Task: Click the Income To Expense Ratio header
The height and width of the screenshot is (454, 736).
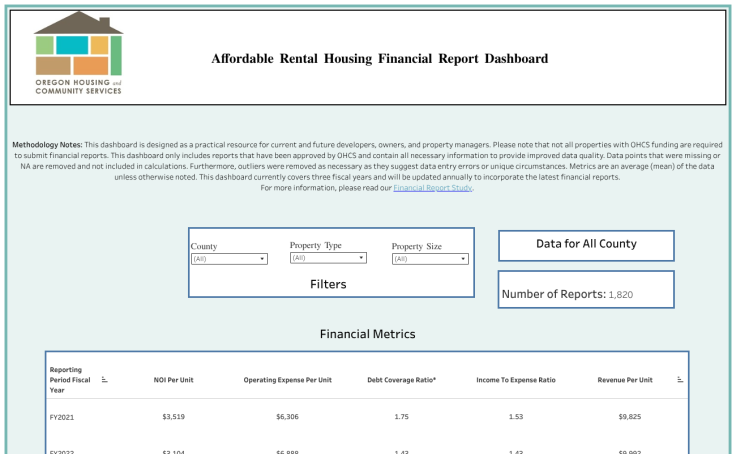Action: (515, 380)
